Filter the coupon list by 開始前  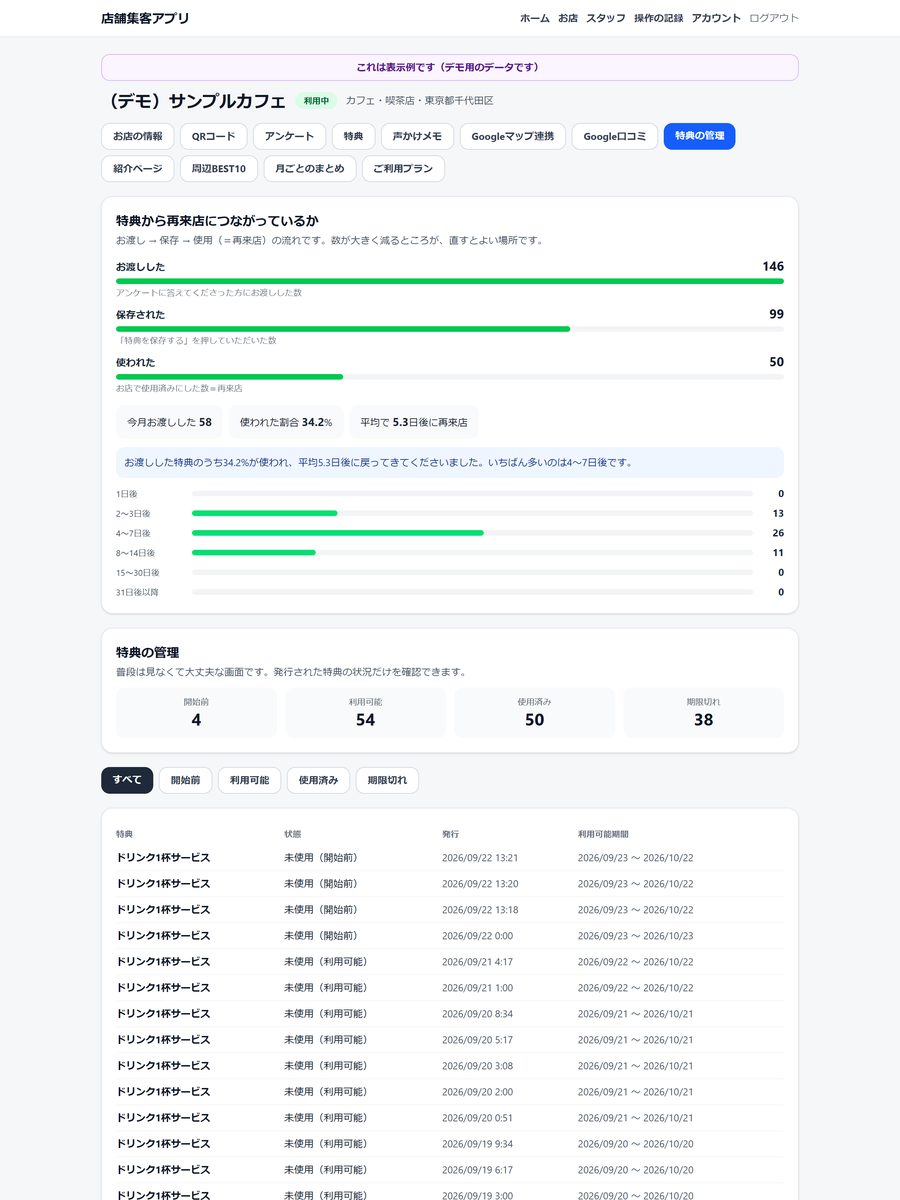(x=185, y=780)
